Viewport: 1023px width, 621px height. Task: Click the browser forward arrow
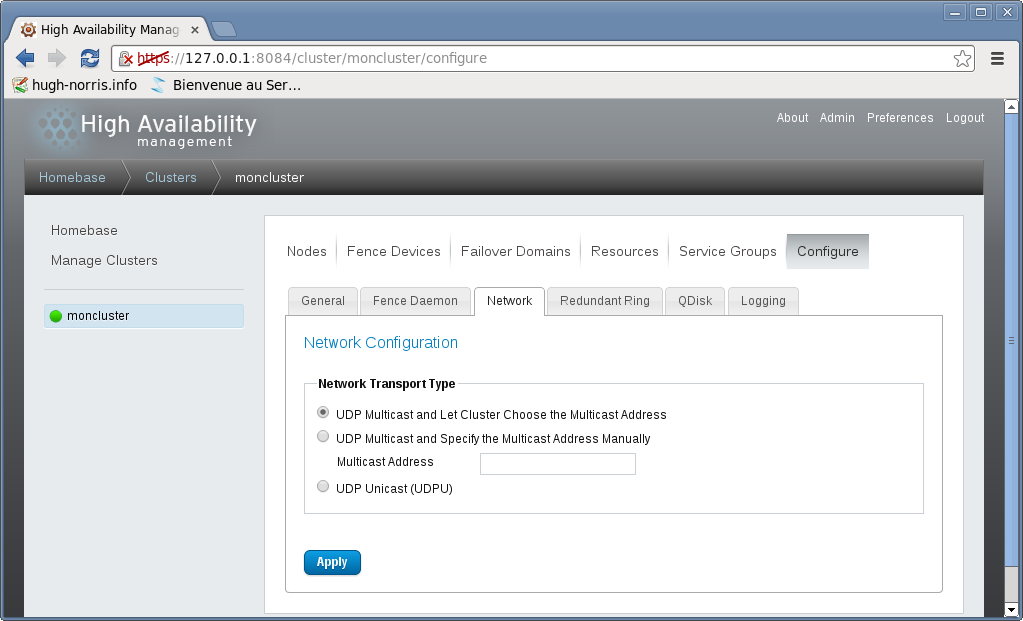coord(57,58)
